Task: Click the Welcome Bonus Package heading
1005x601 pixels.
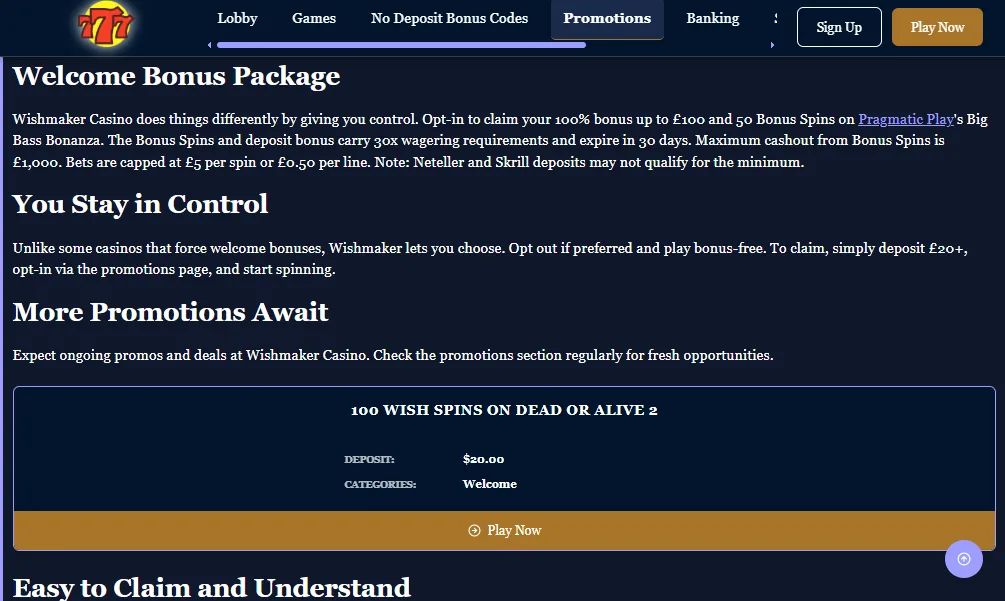Action: tap(176, 76)
